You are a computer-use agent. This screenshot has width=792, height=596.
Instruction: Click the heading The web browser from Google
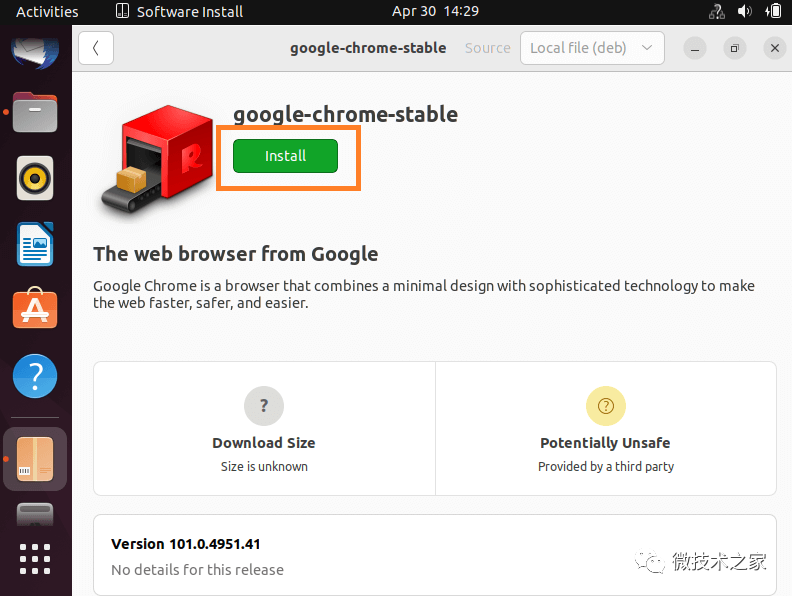236,254
